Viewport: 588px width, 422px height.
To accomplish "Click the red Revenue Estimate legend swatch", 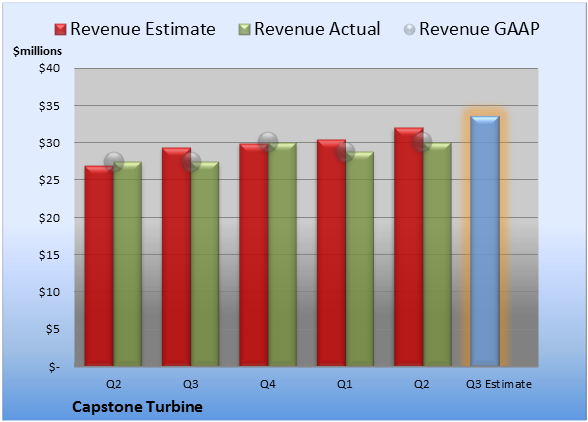I will click(x=60, y=29).
